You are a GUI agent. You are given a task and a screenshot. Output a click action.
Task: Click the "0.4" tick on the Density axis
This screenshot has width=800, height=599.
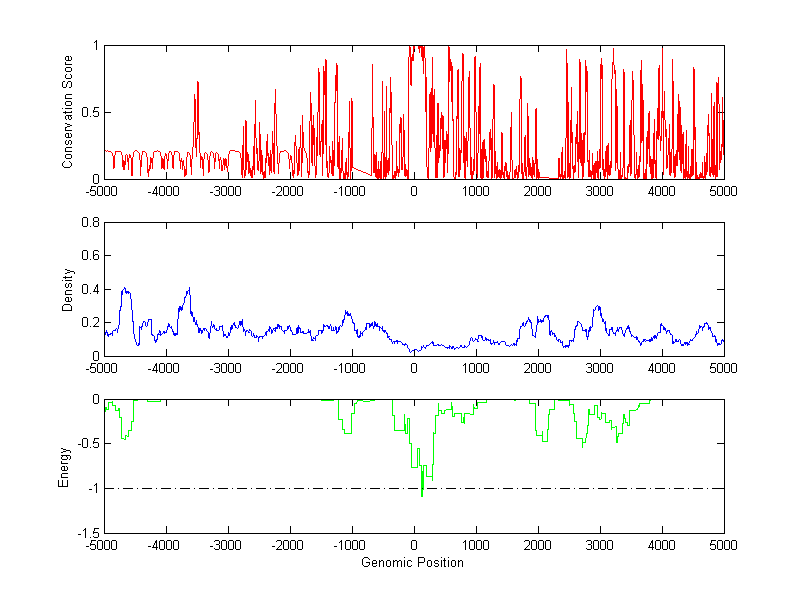tap(90, 289)
